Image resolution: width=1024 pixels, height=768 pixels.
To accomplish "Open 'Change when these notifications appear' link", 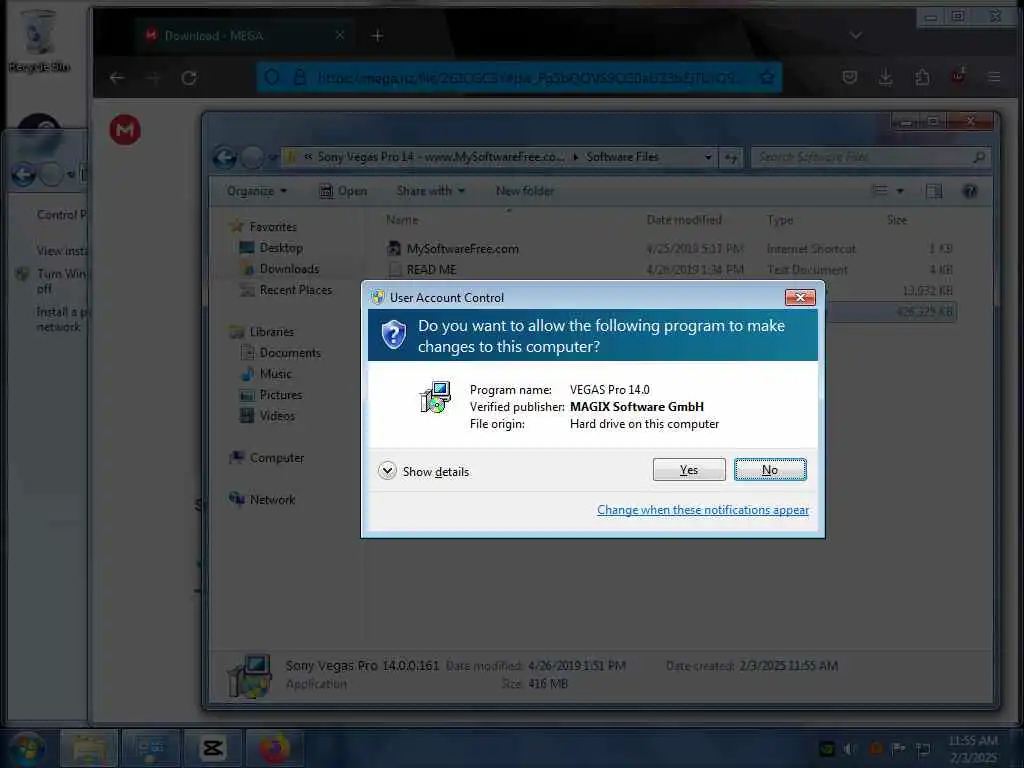I will [x=703, y=510].
